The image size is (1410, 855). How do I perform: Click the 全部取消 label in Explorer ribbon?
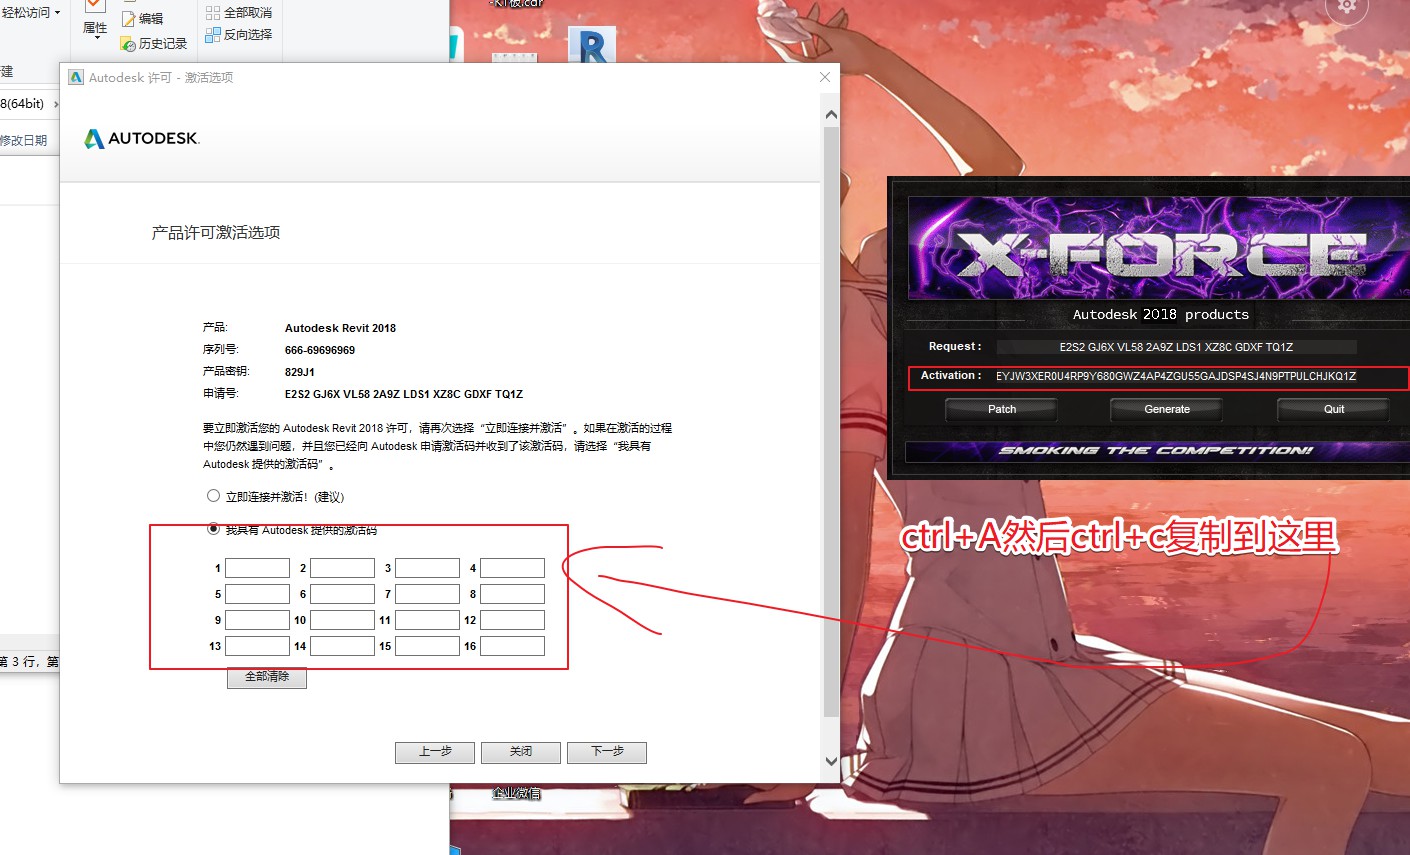pyautogui.click(x=248, y=13)
